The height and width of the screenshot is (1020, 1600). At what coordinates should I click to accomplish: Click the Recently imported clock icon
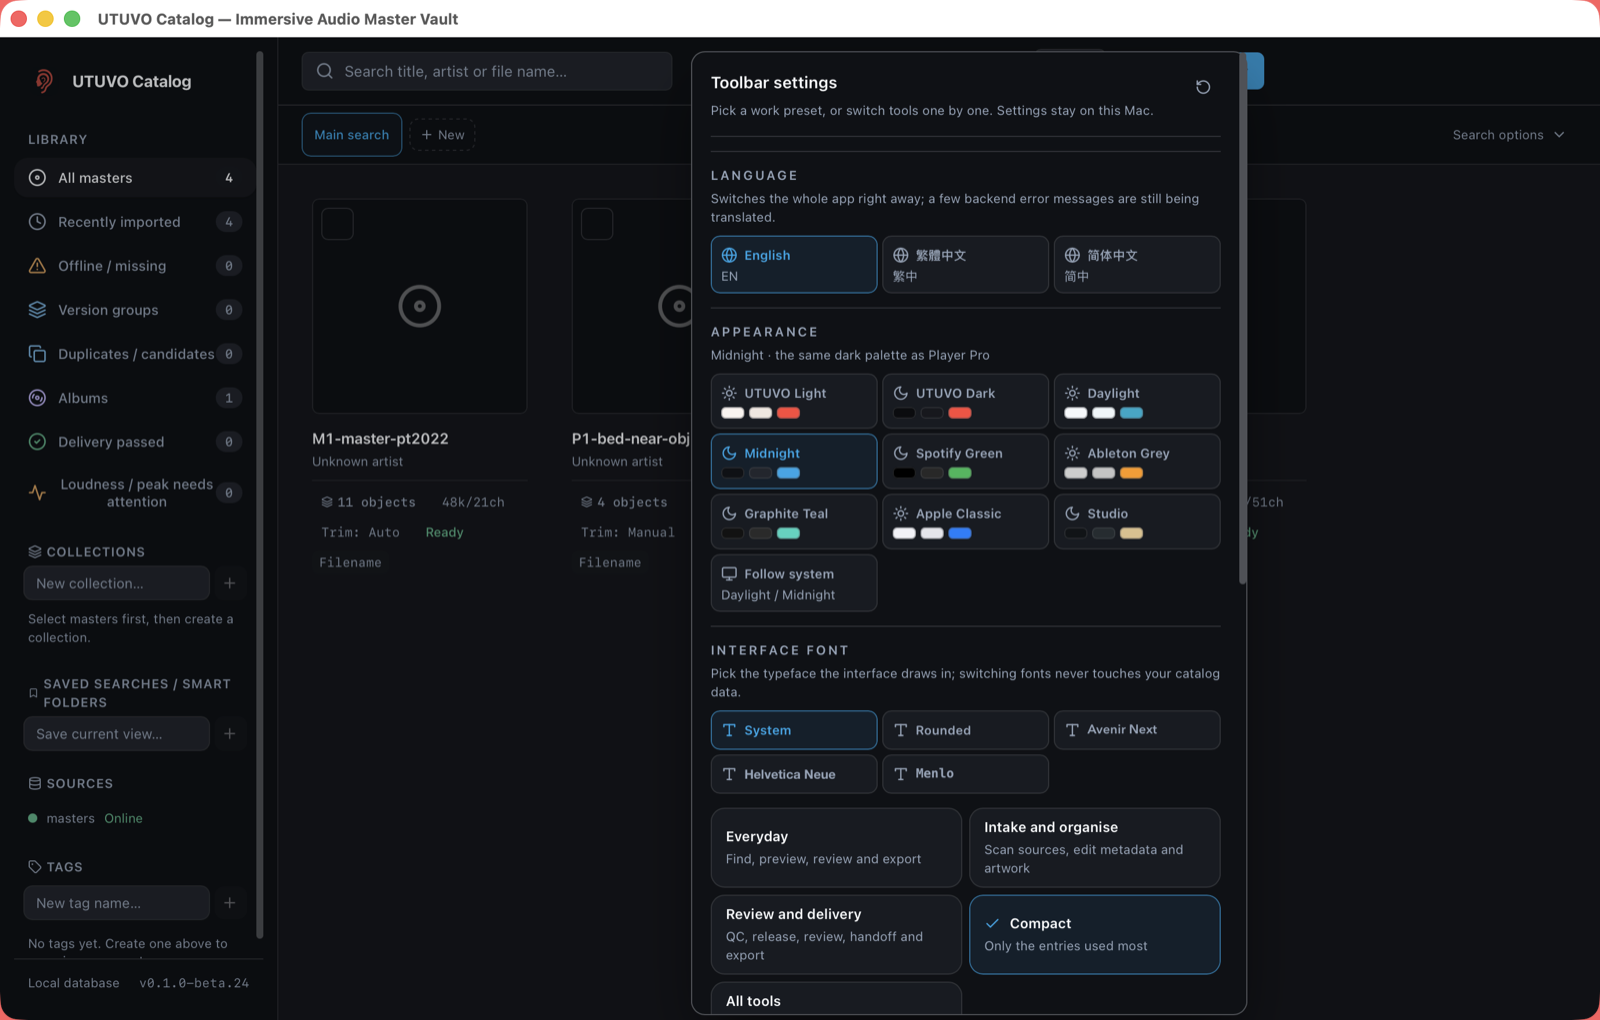tap(37, 222)
